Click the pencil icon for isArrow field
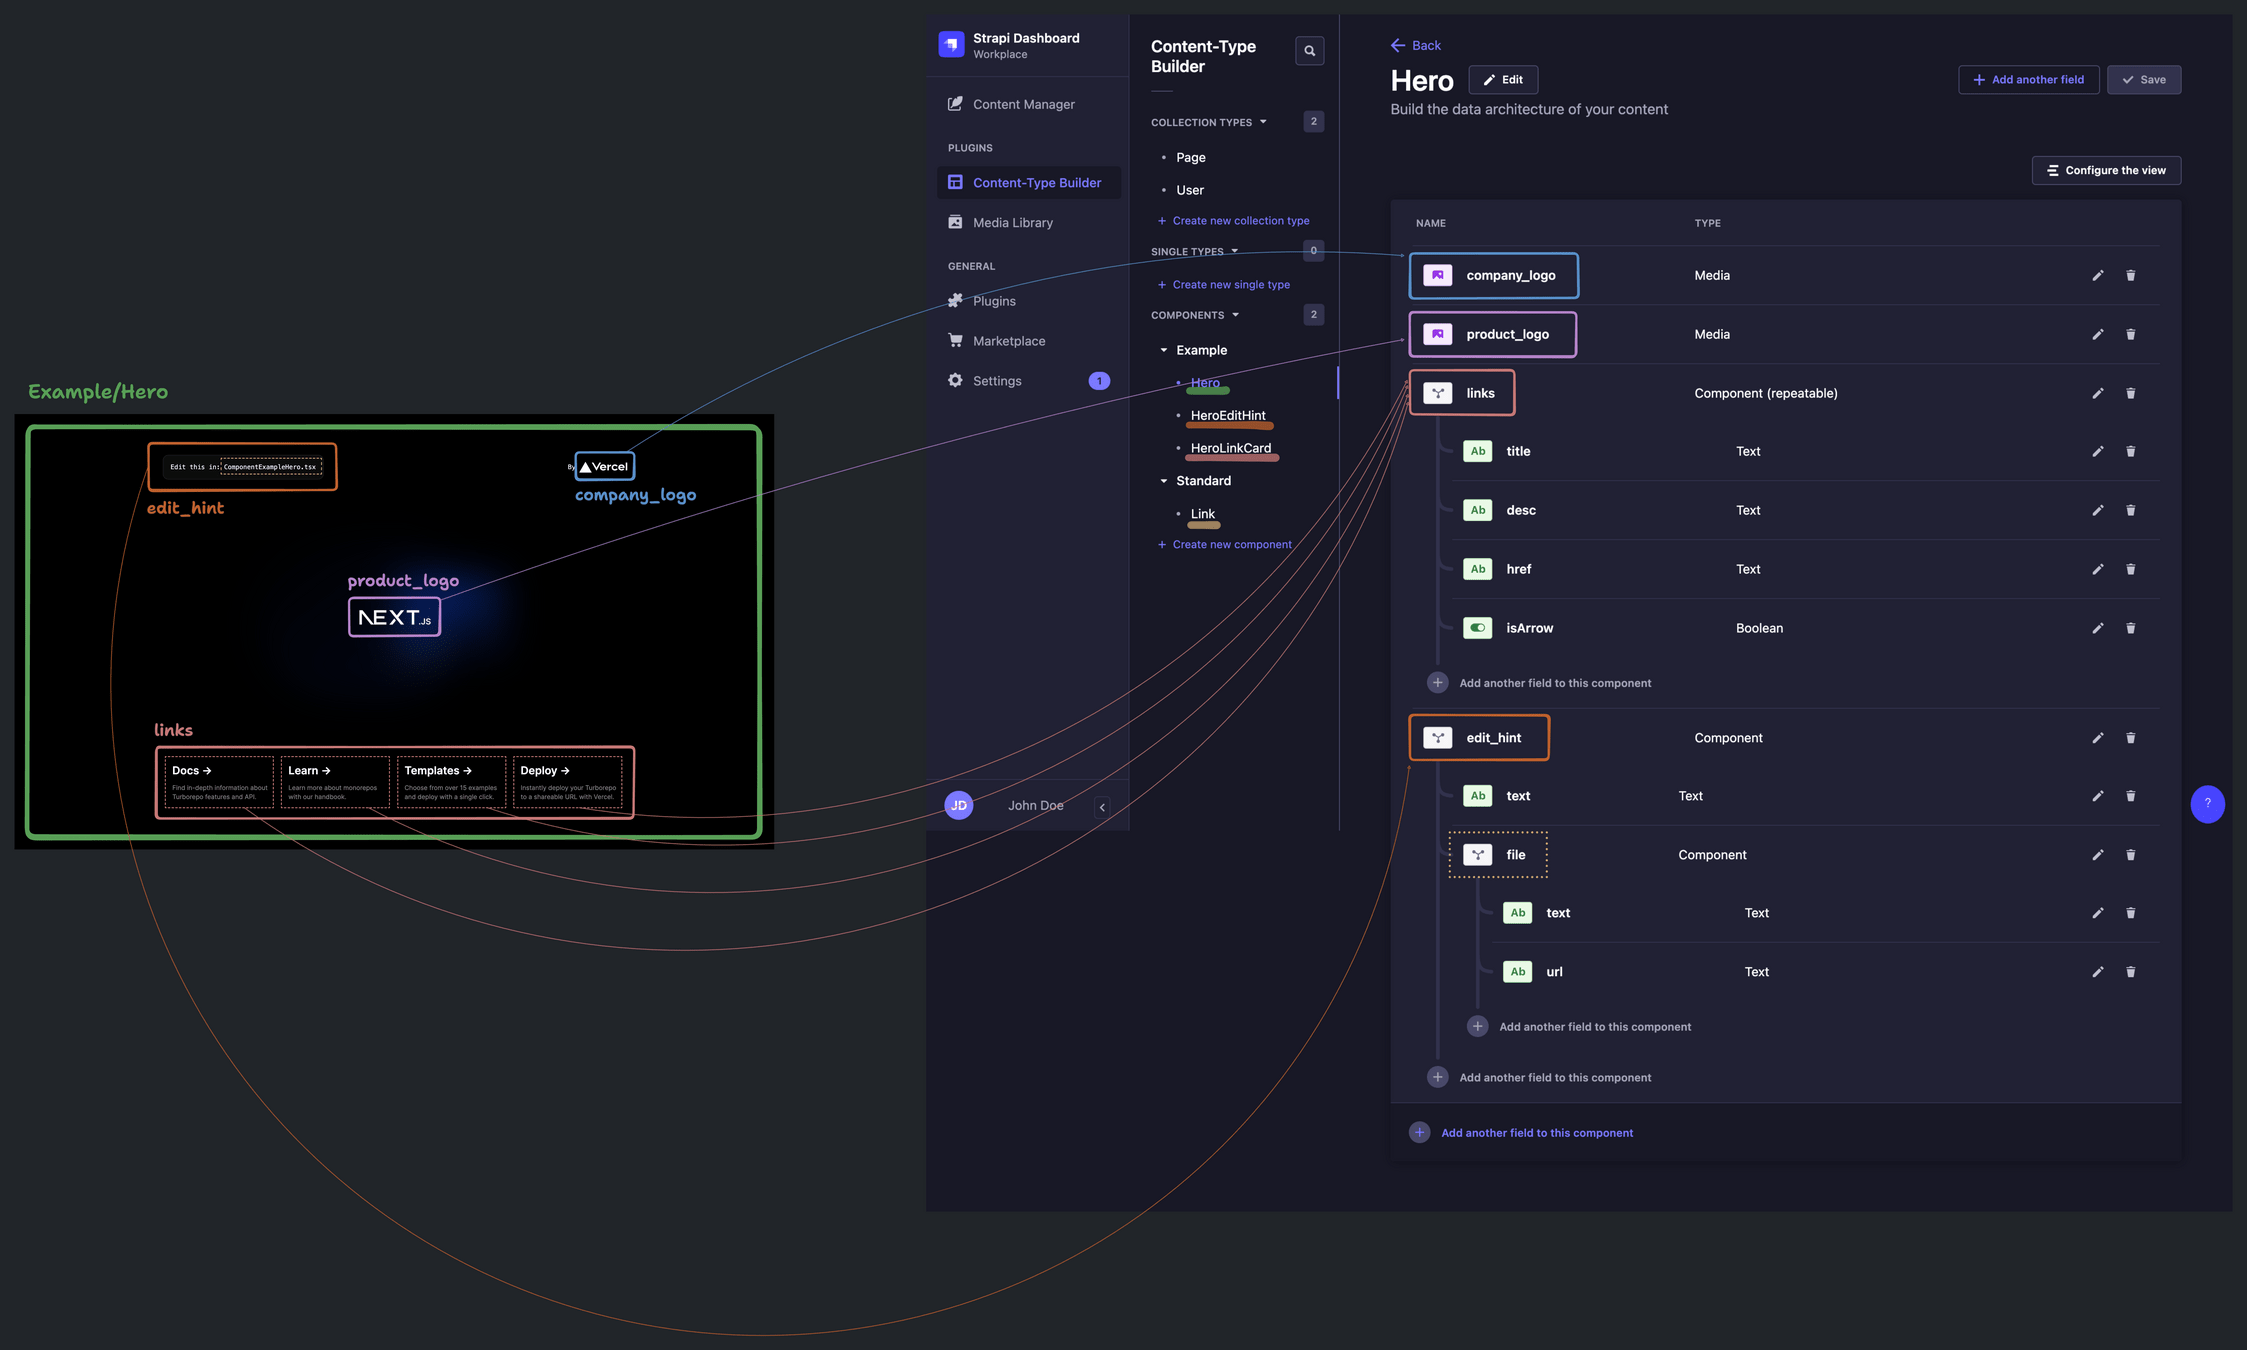 [2097, 629]
